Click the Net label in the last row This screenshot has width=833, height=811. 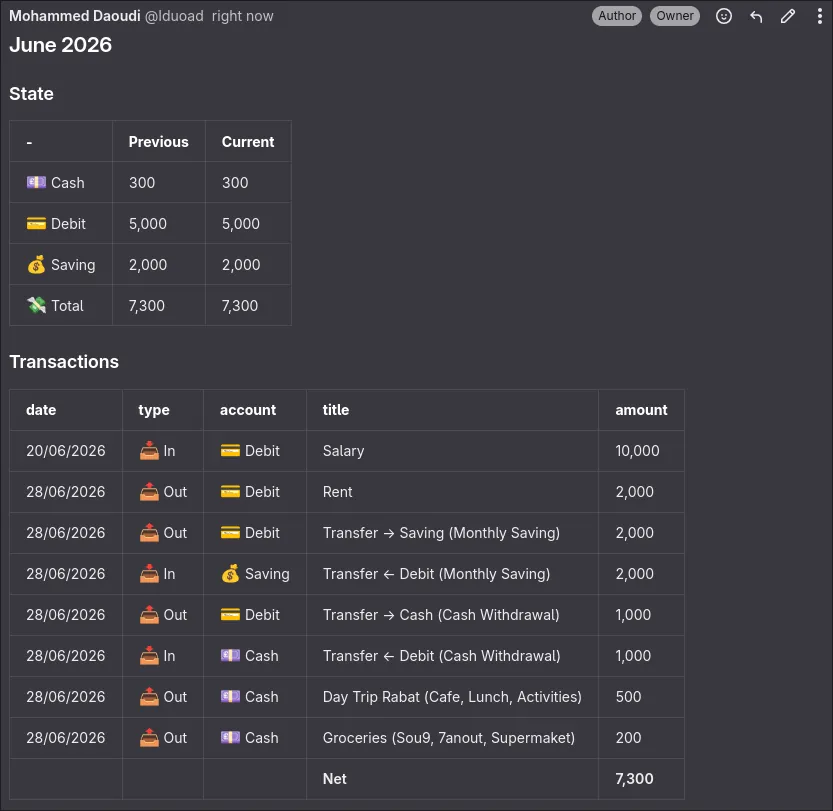[x=335, y=779]
